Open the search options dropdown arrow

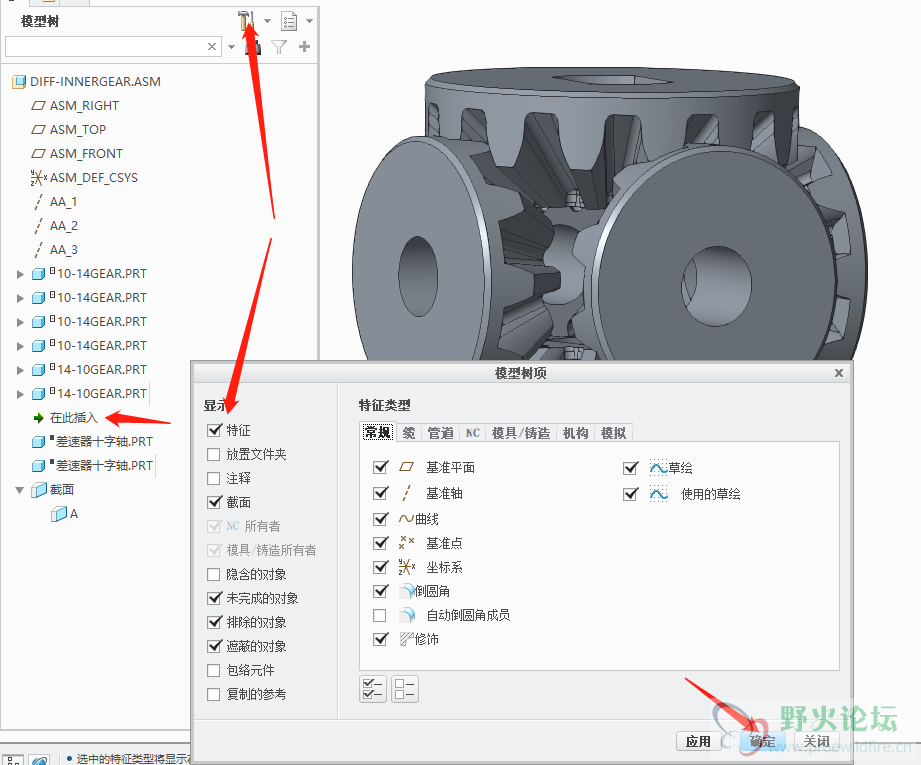coord(231,46)
